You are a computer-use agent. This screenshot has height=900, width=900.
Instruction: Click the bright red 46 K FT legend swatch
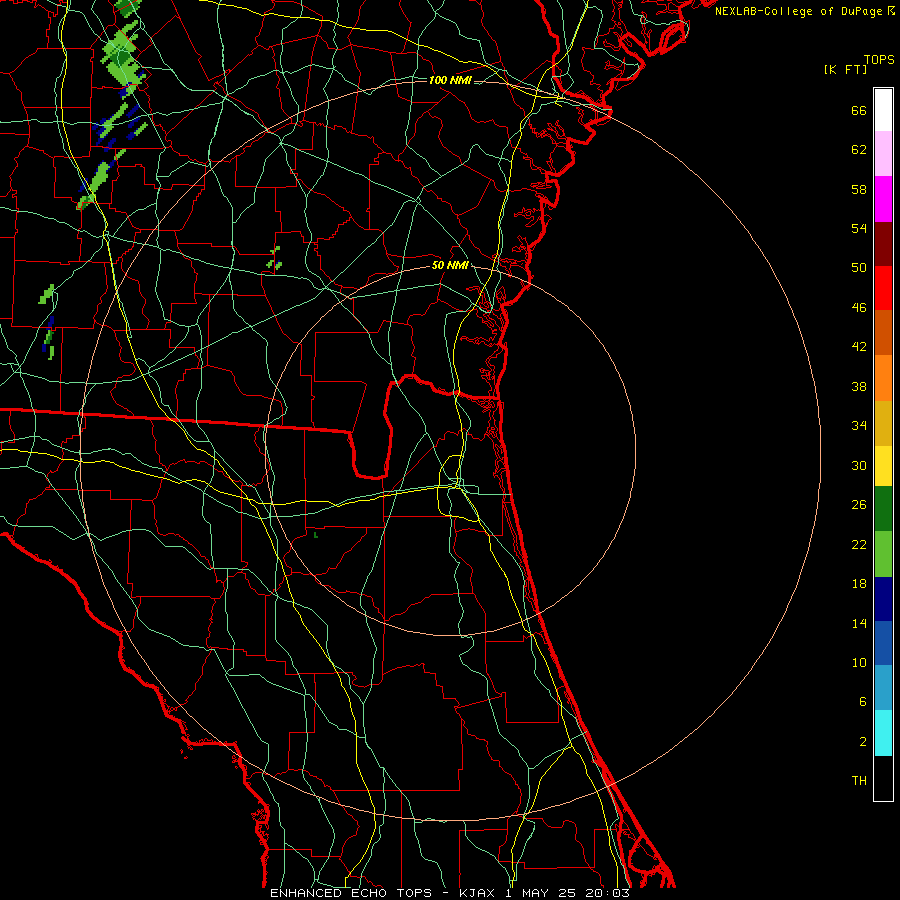pos(883,288)
